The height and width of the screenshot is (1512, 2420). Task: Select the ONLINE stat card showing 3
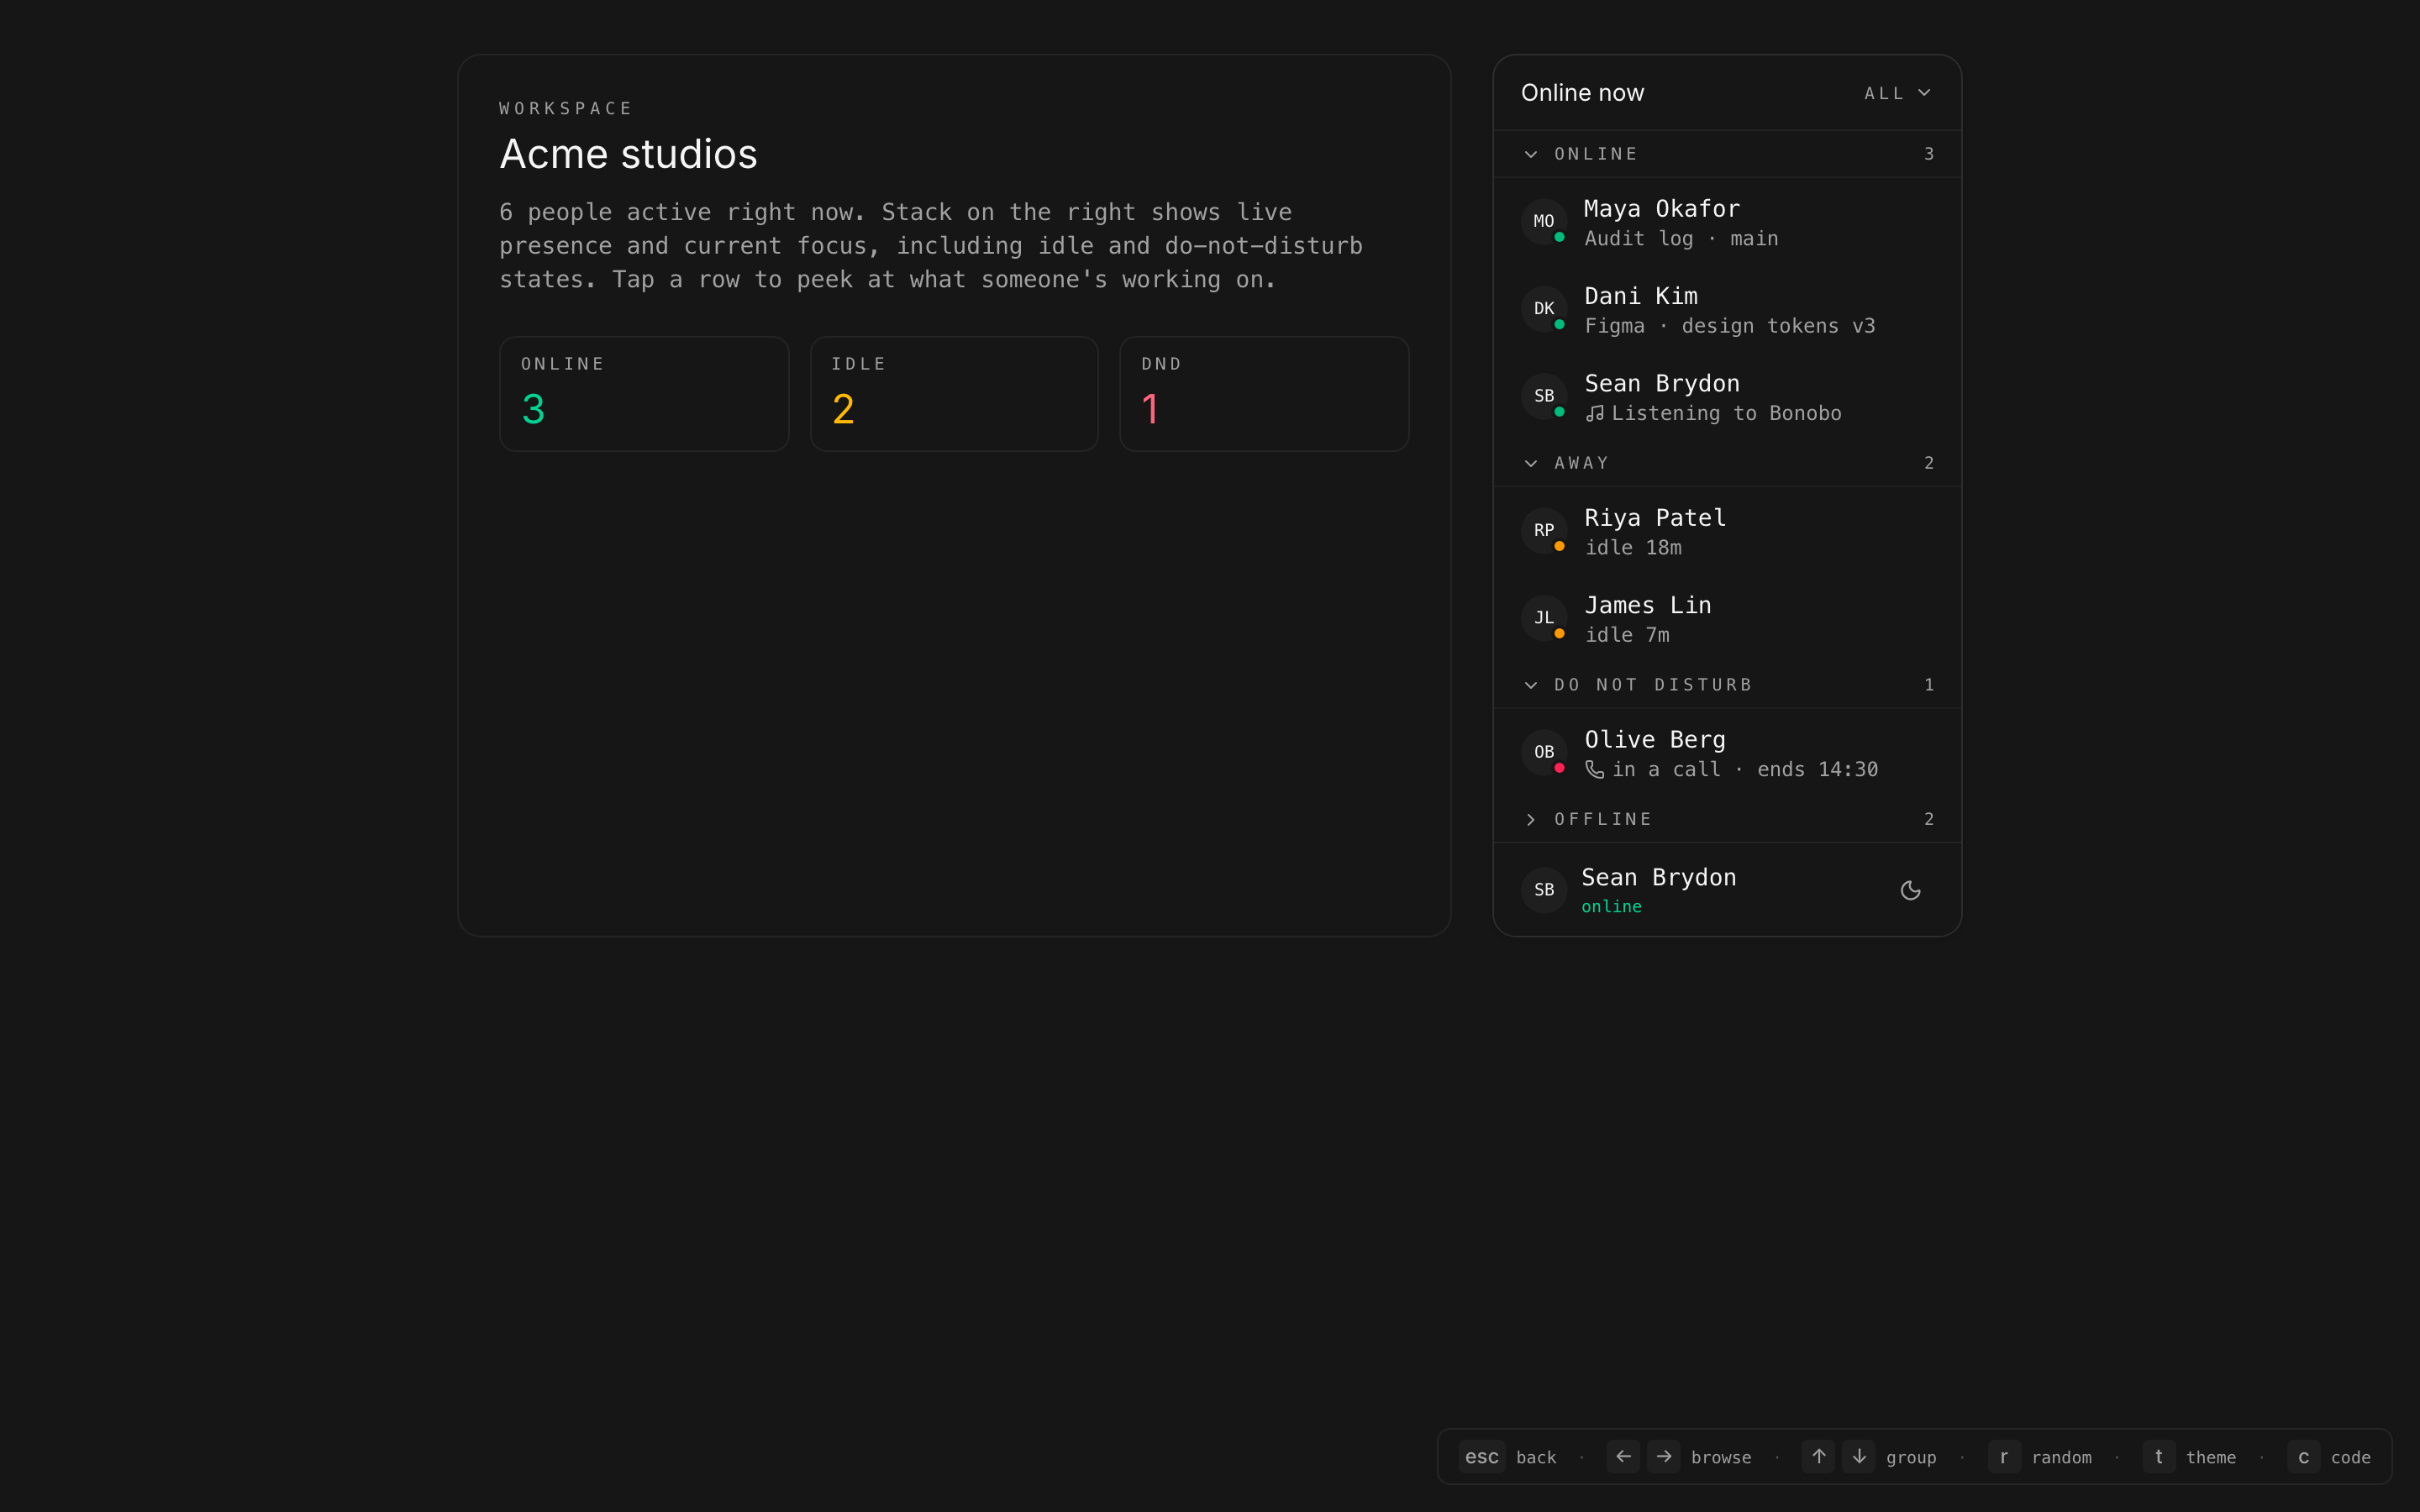[x=644, y=394]
